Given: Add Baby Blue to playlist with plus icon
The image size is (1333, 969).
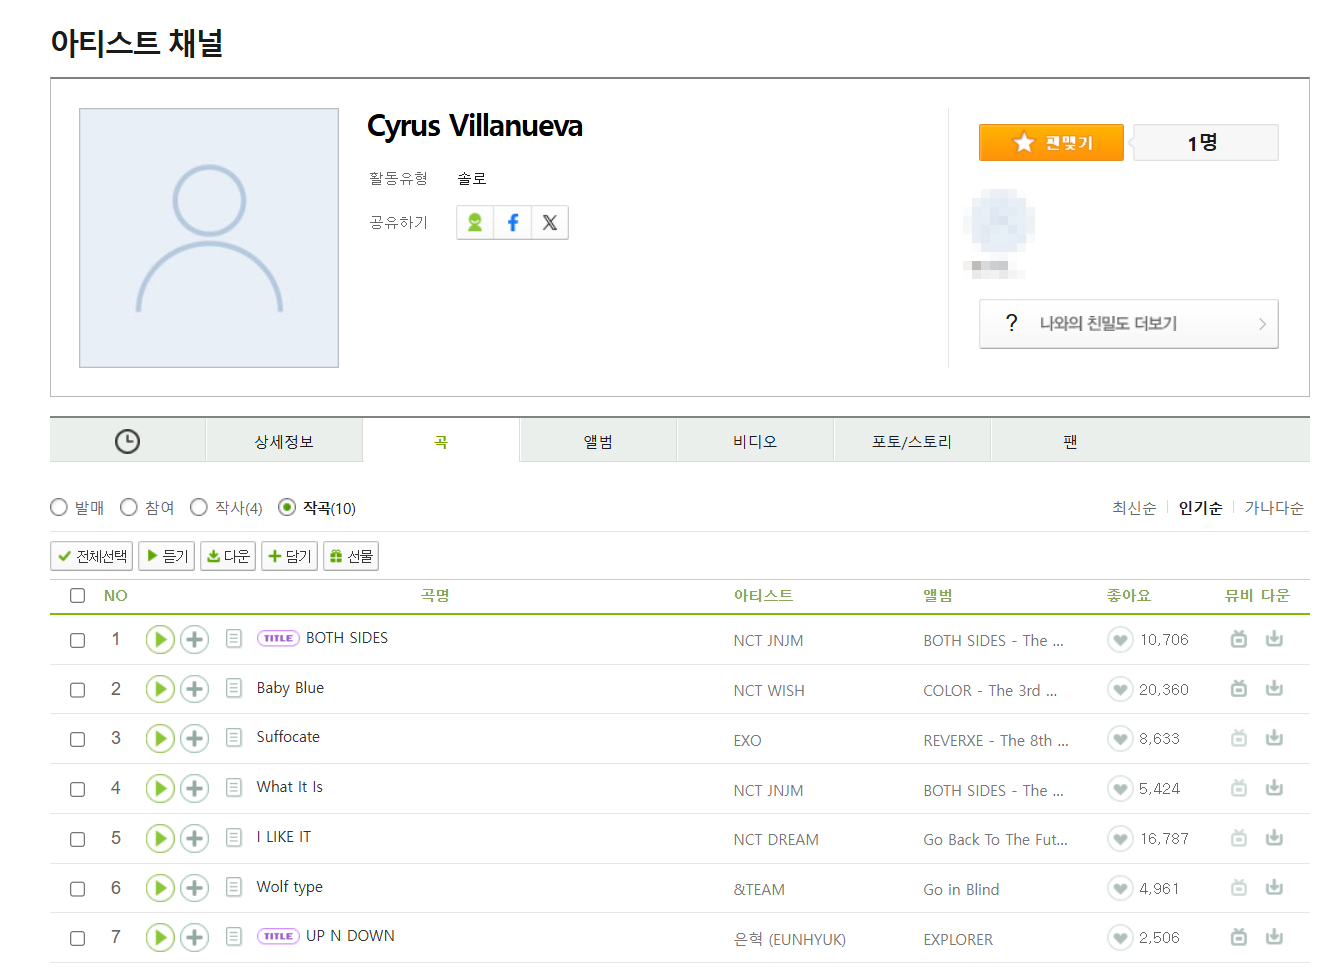Looking at the screenshot, I should point(194,689).
